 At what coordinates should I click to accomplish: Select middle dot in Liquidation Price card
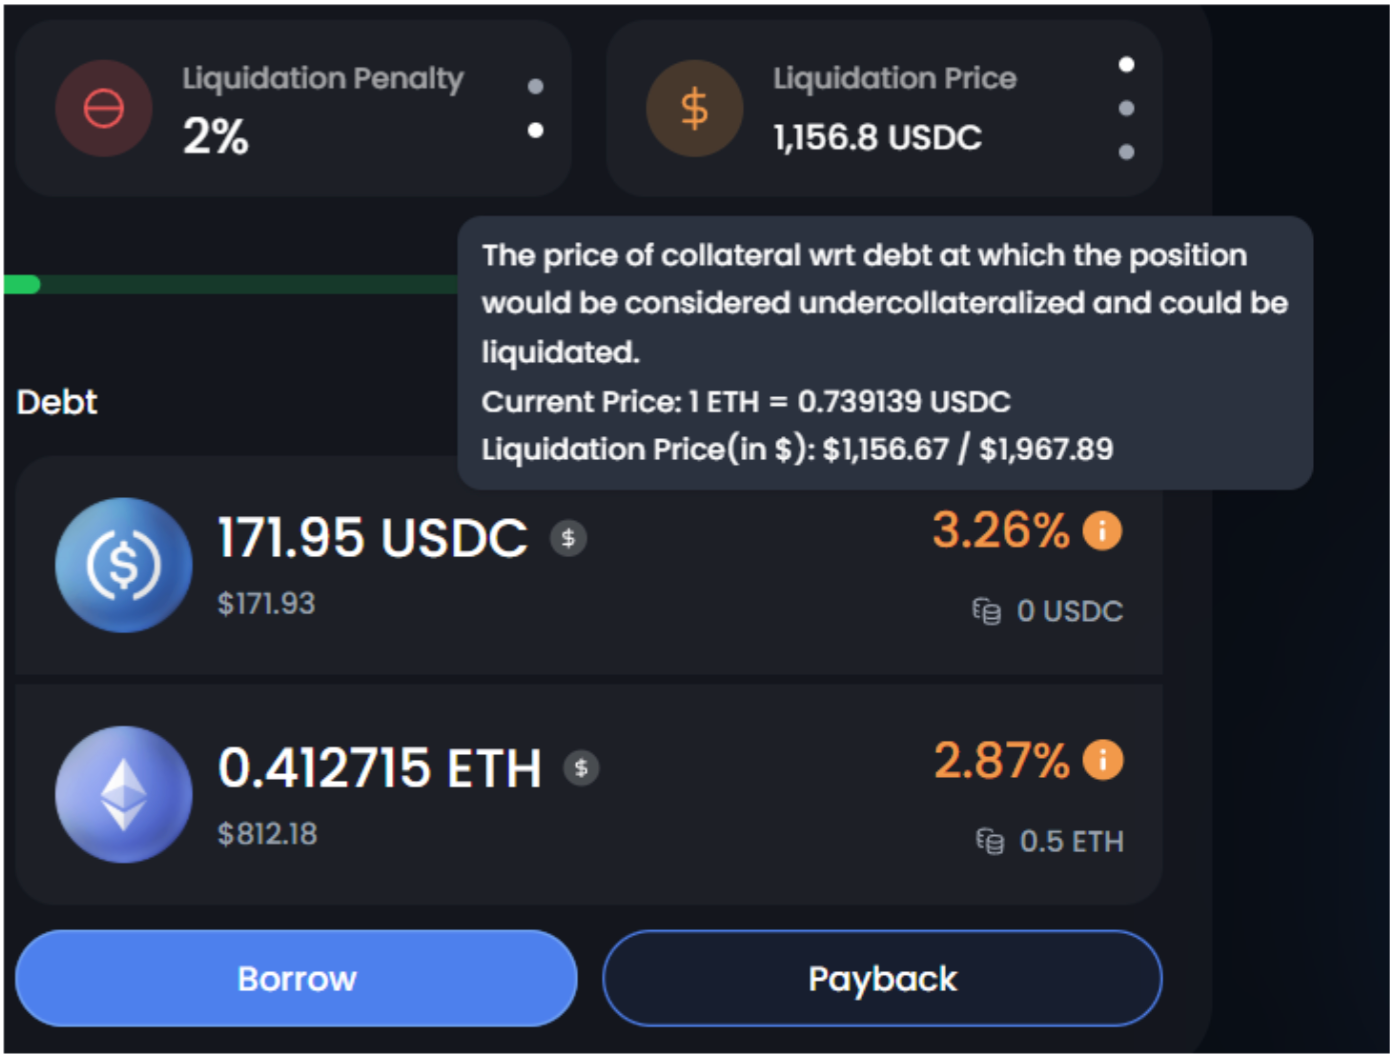1126,108
